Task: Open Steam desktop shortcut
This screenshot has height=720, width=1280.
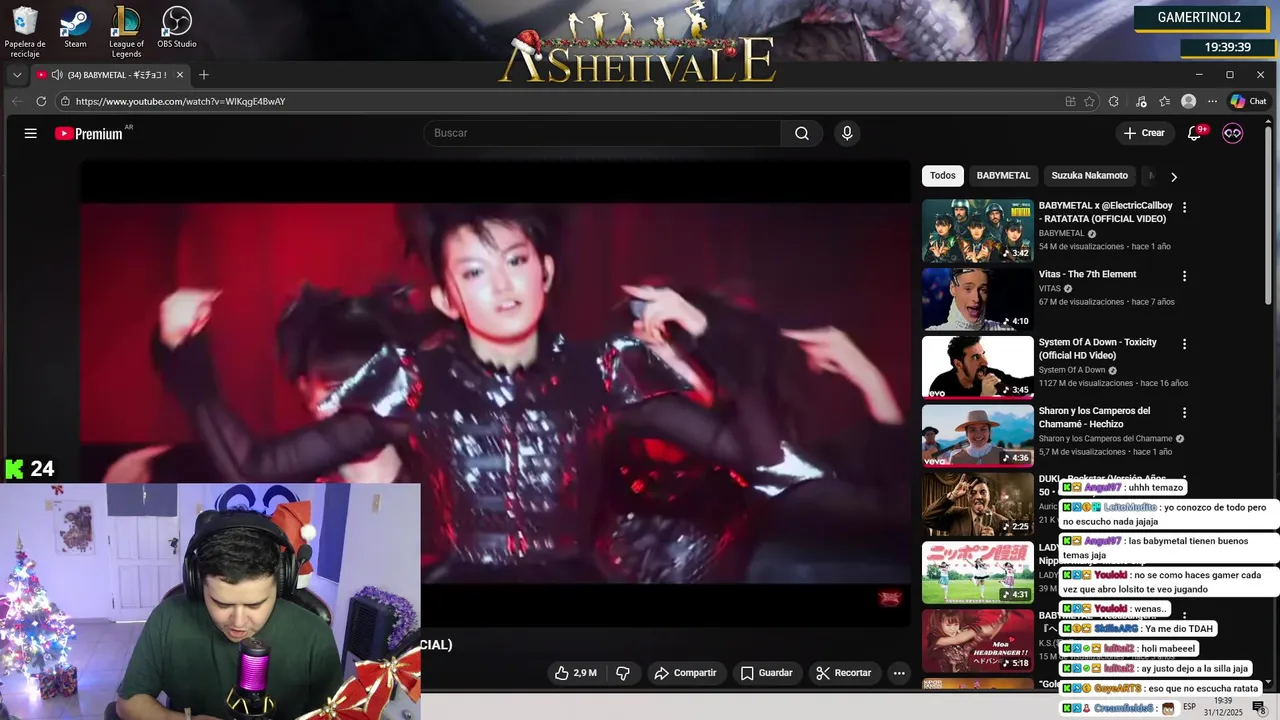Action: [75, 27]
